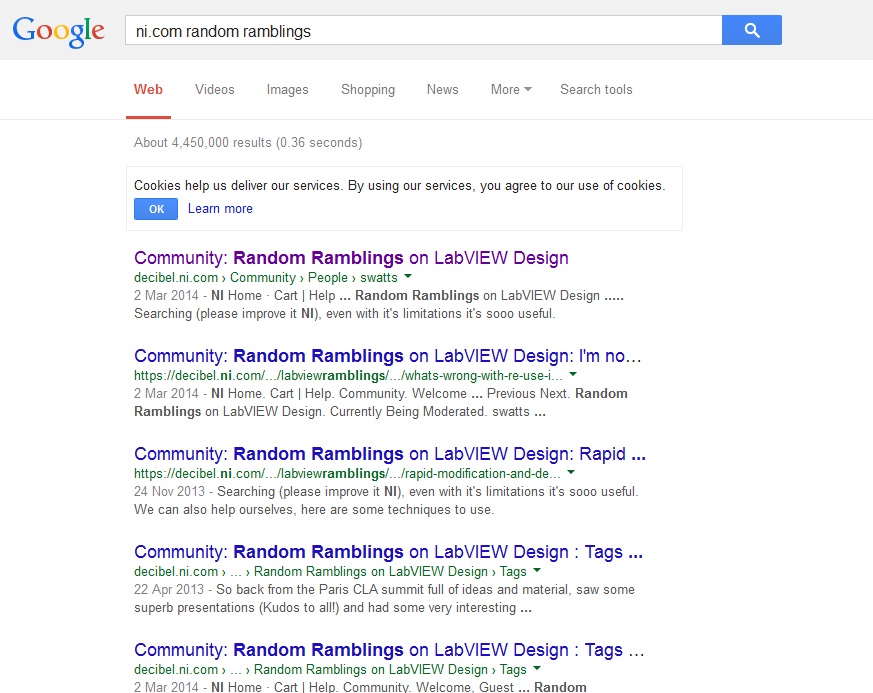The image size is (873, 693).
Task: Open the News tab
Action: click(443, 90)
